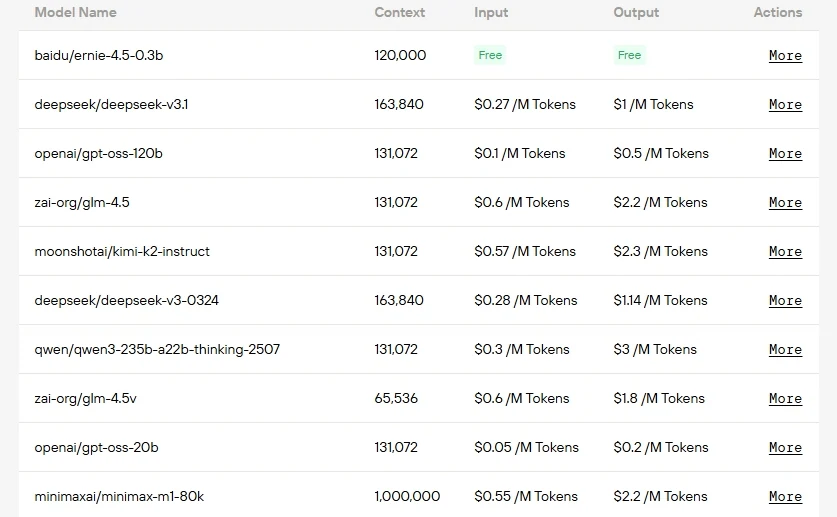Click the Actions column header
The width and height of the screenshot is (837, 517).
tap(778, 12)
